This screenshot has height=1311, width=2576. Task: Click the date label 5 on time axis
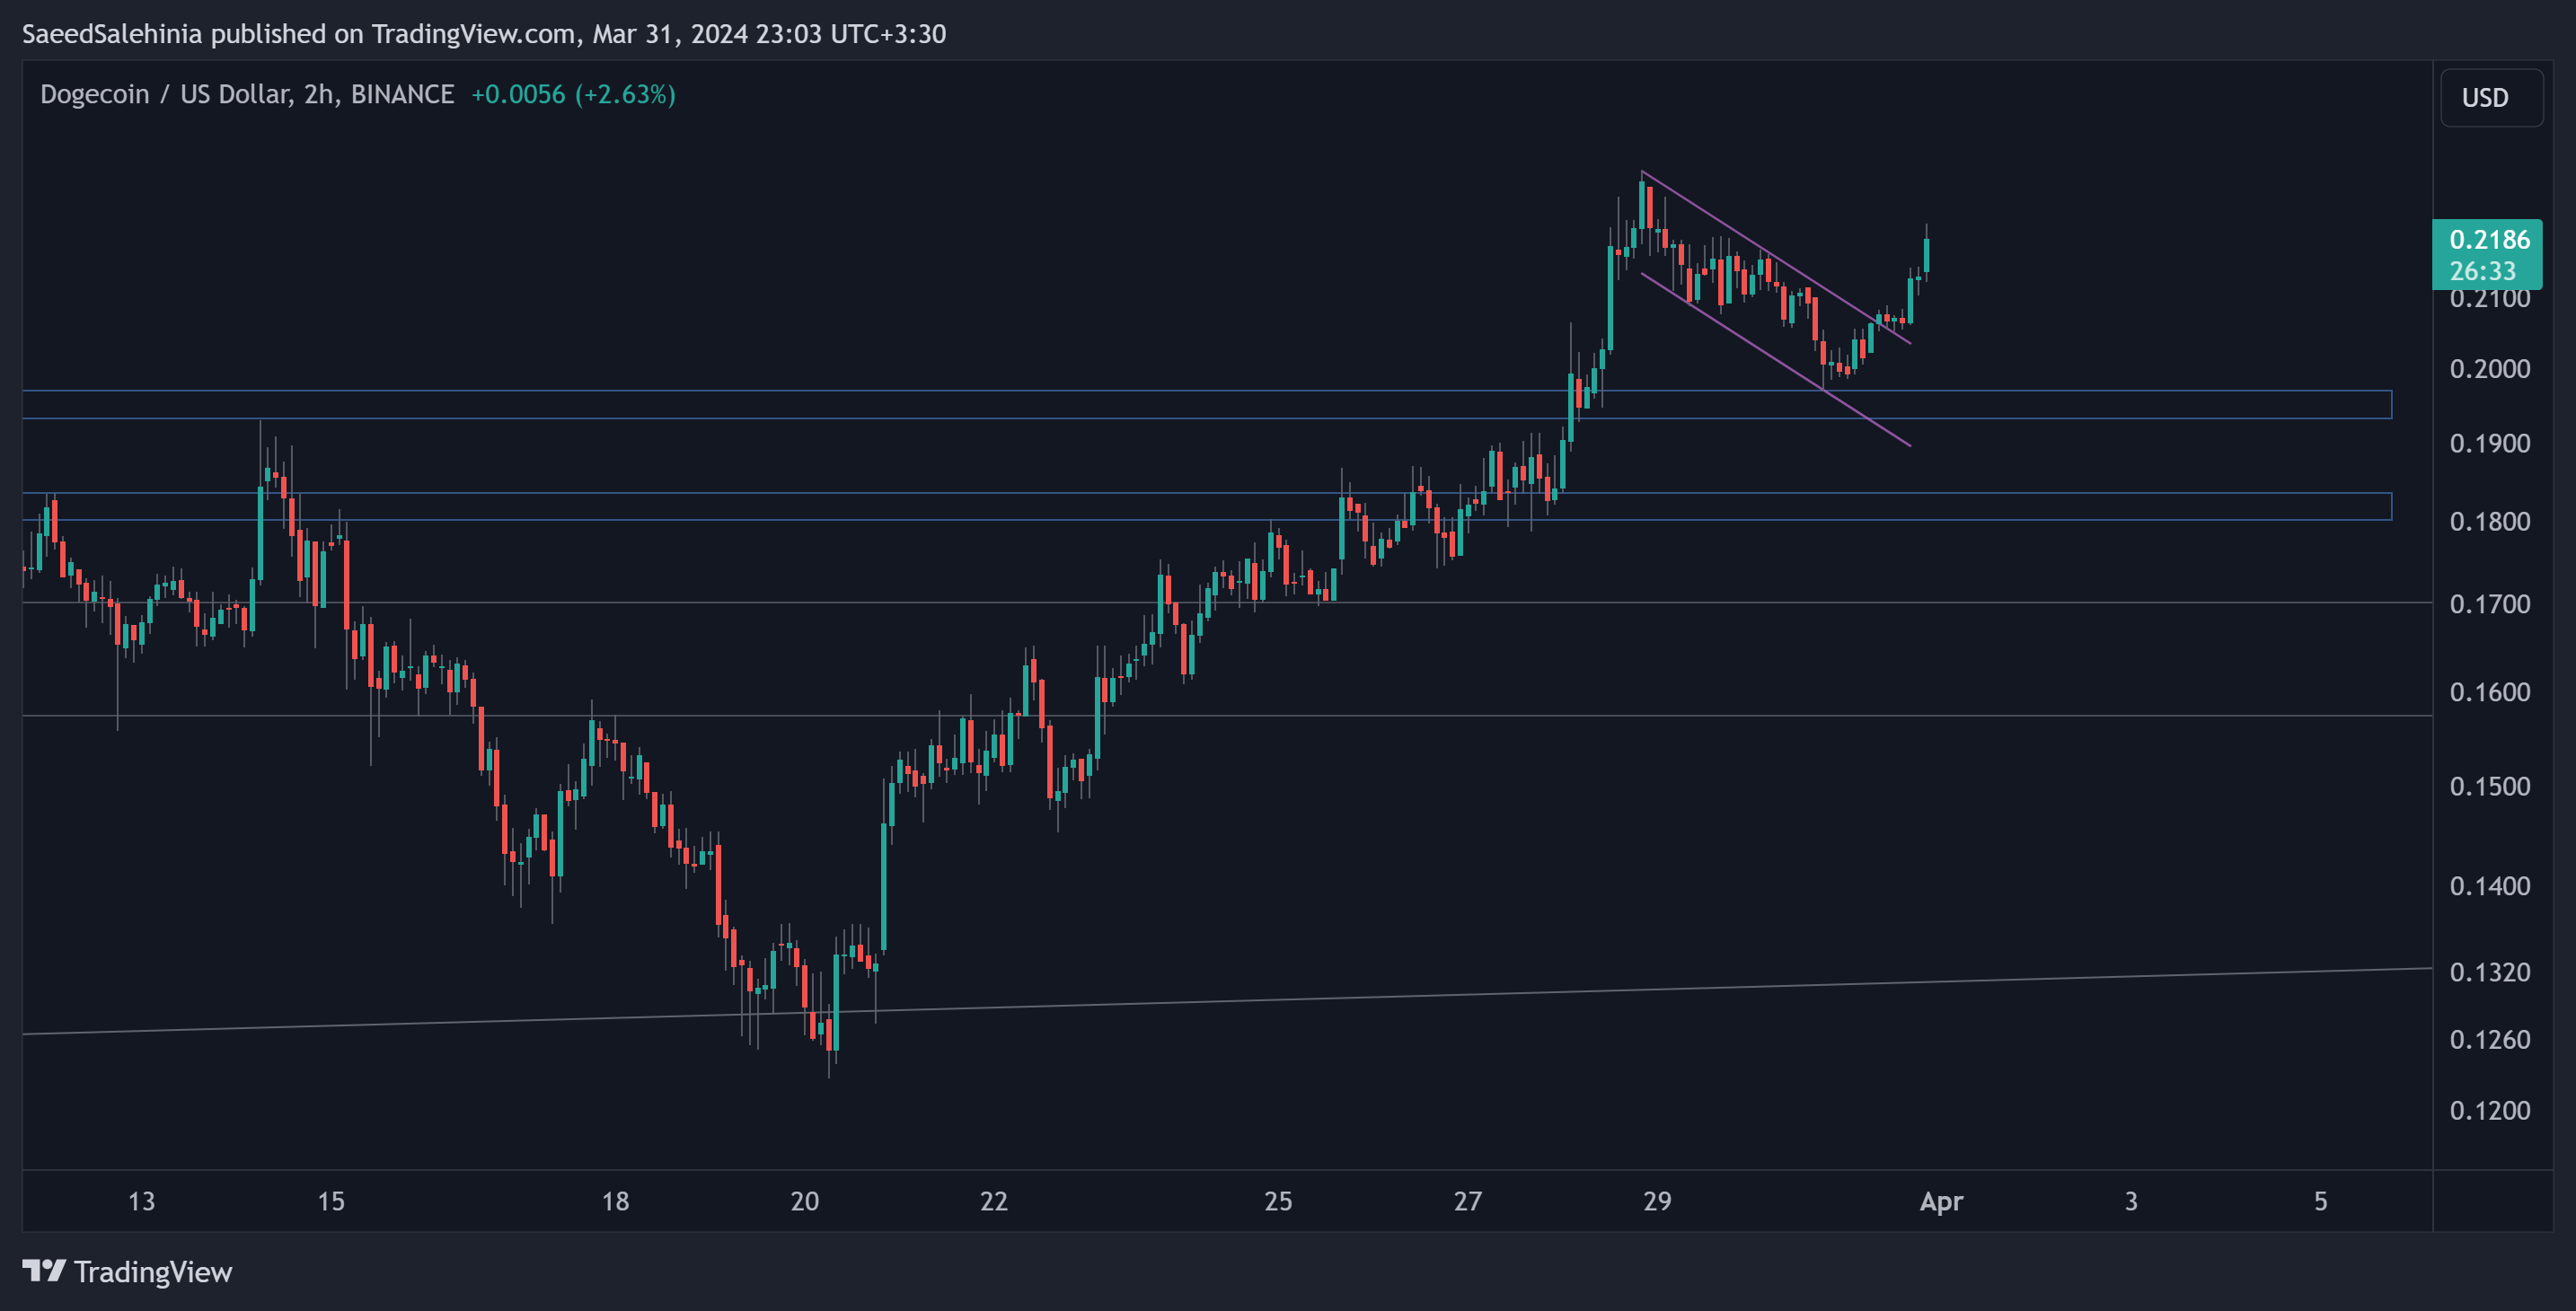2320,1201
